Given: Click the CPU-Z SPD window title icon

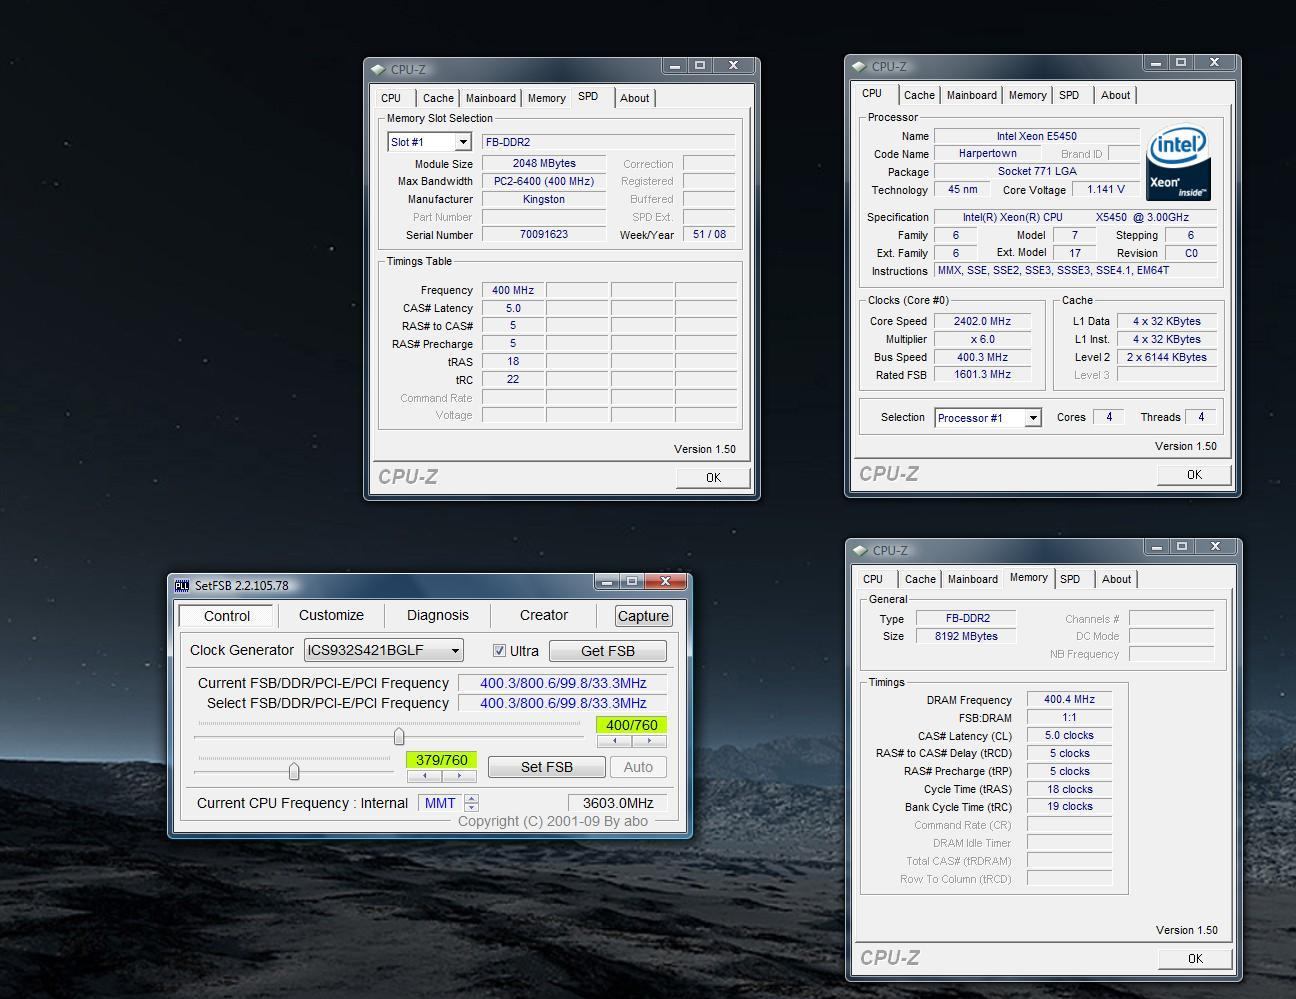Looking at the screenshot, I should 377,70.
